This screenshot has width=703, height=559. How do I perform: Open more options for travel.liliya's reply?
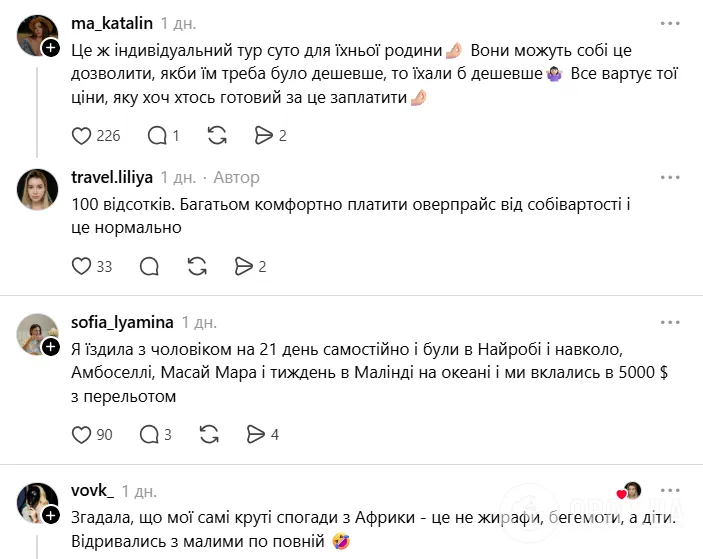click(669, 177)
